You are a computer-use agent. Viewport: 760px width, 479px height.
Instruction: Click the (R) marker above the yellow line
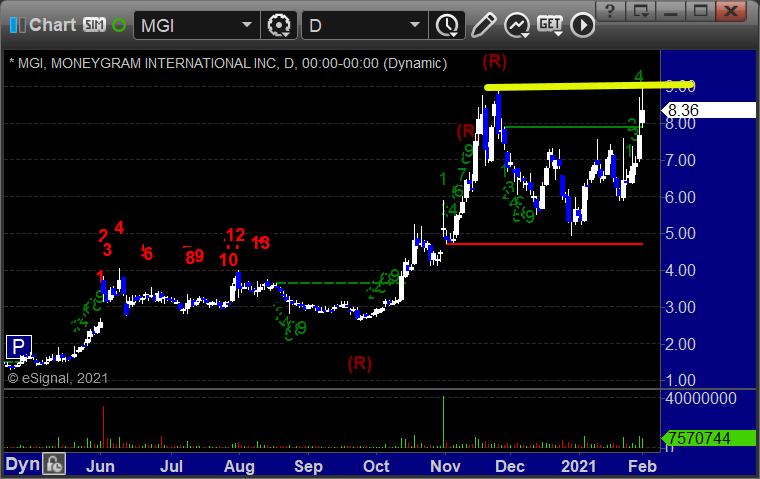coord(494,62)
